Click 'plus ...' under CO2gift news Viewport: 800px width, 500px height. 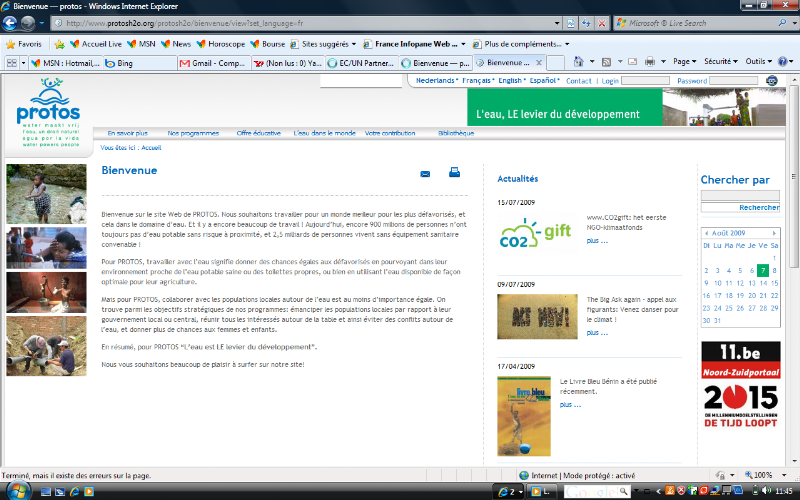click(596, 241)
